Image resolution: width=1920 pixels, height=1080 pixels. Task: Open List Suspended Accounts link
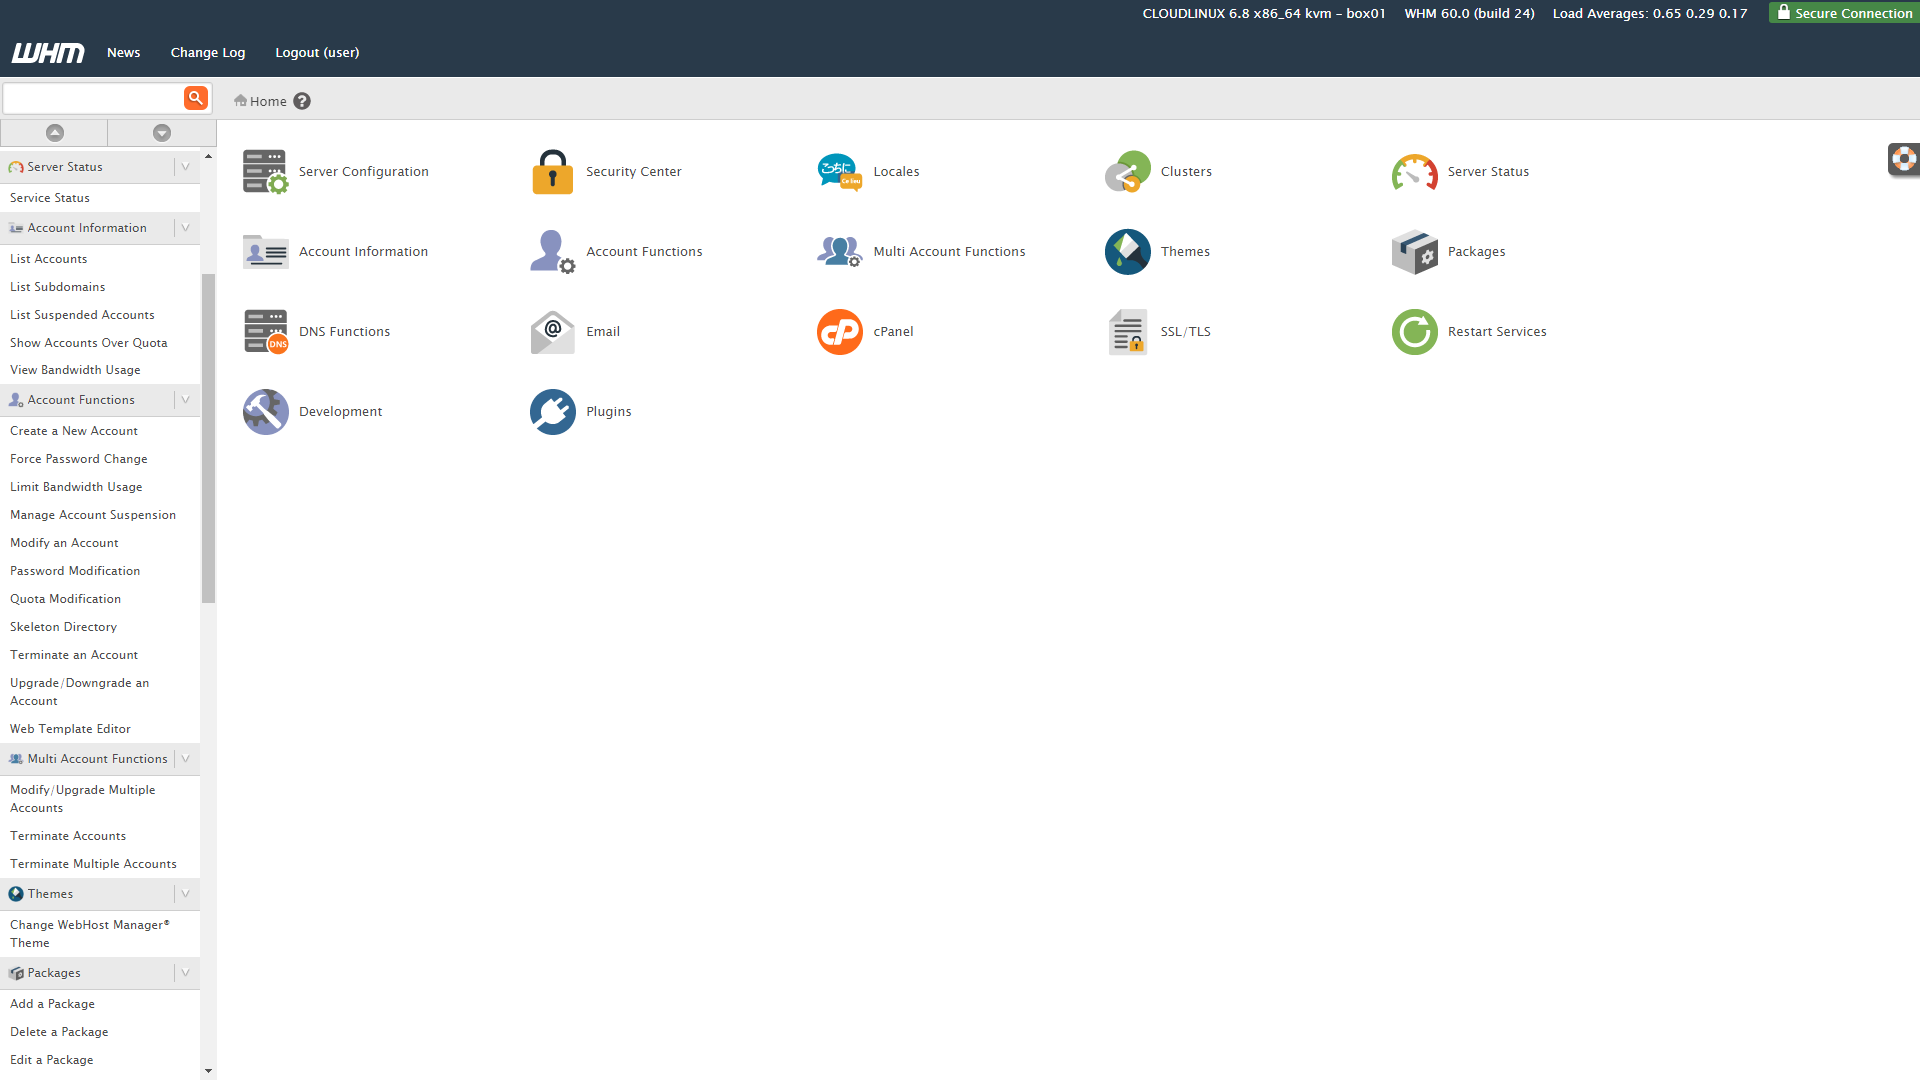[x=82, y=315]
